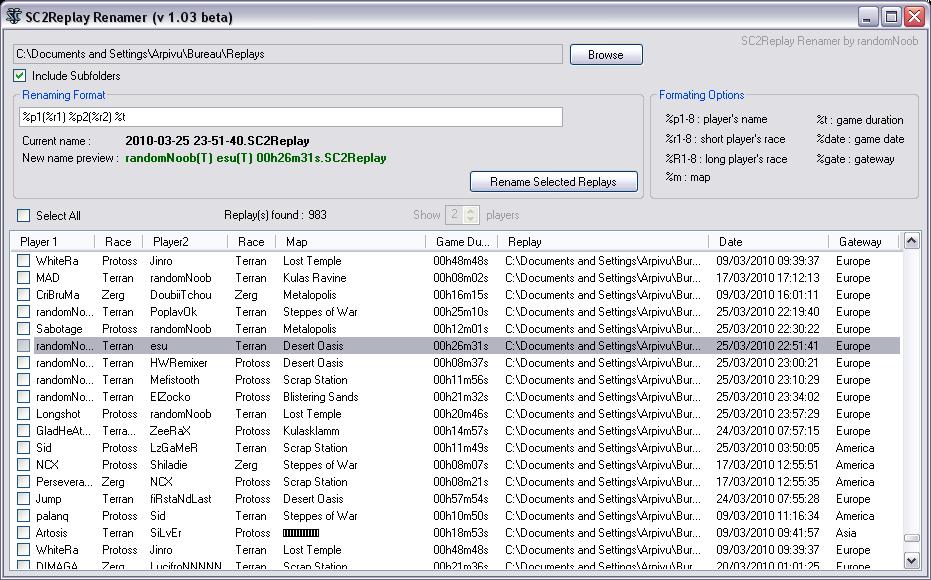Sort list by Map column header
This screenshot has width=931, height=580.
(x=350, y=242)
